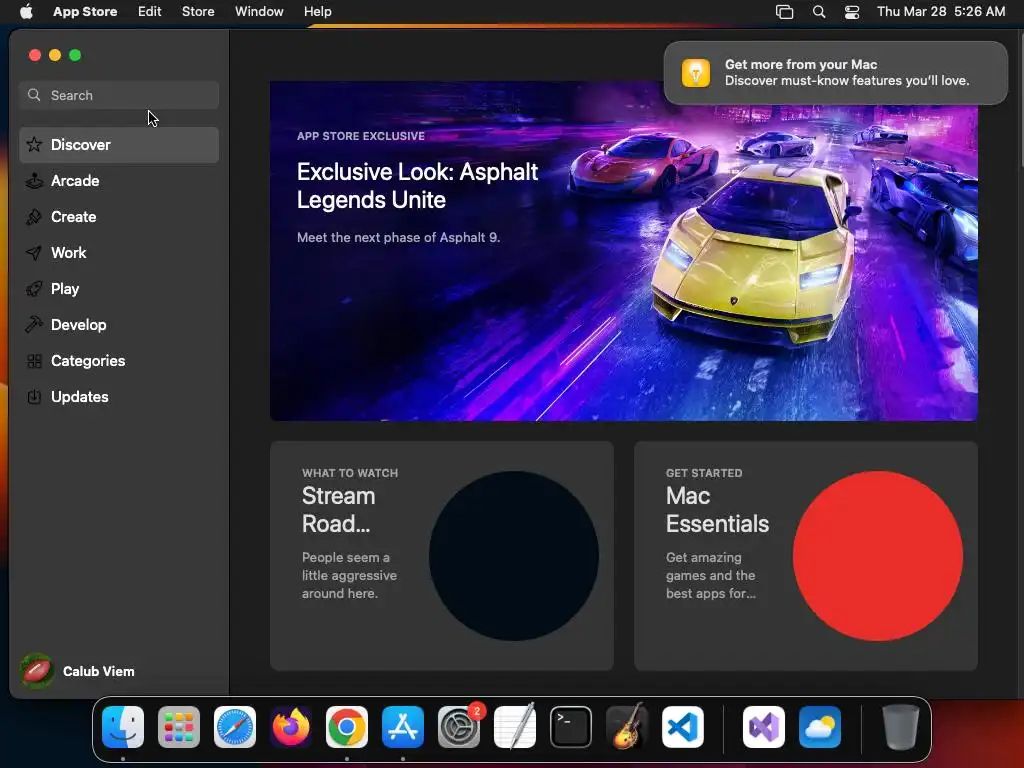The width and height of the screenshot is (1024, 768).
Task: Open Control Center in the menu bar
Action: pyautogui.click(x=852, y=12)
